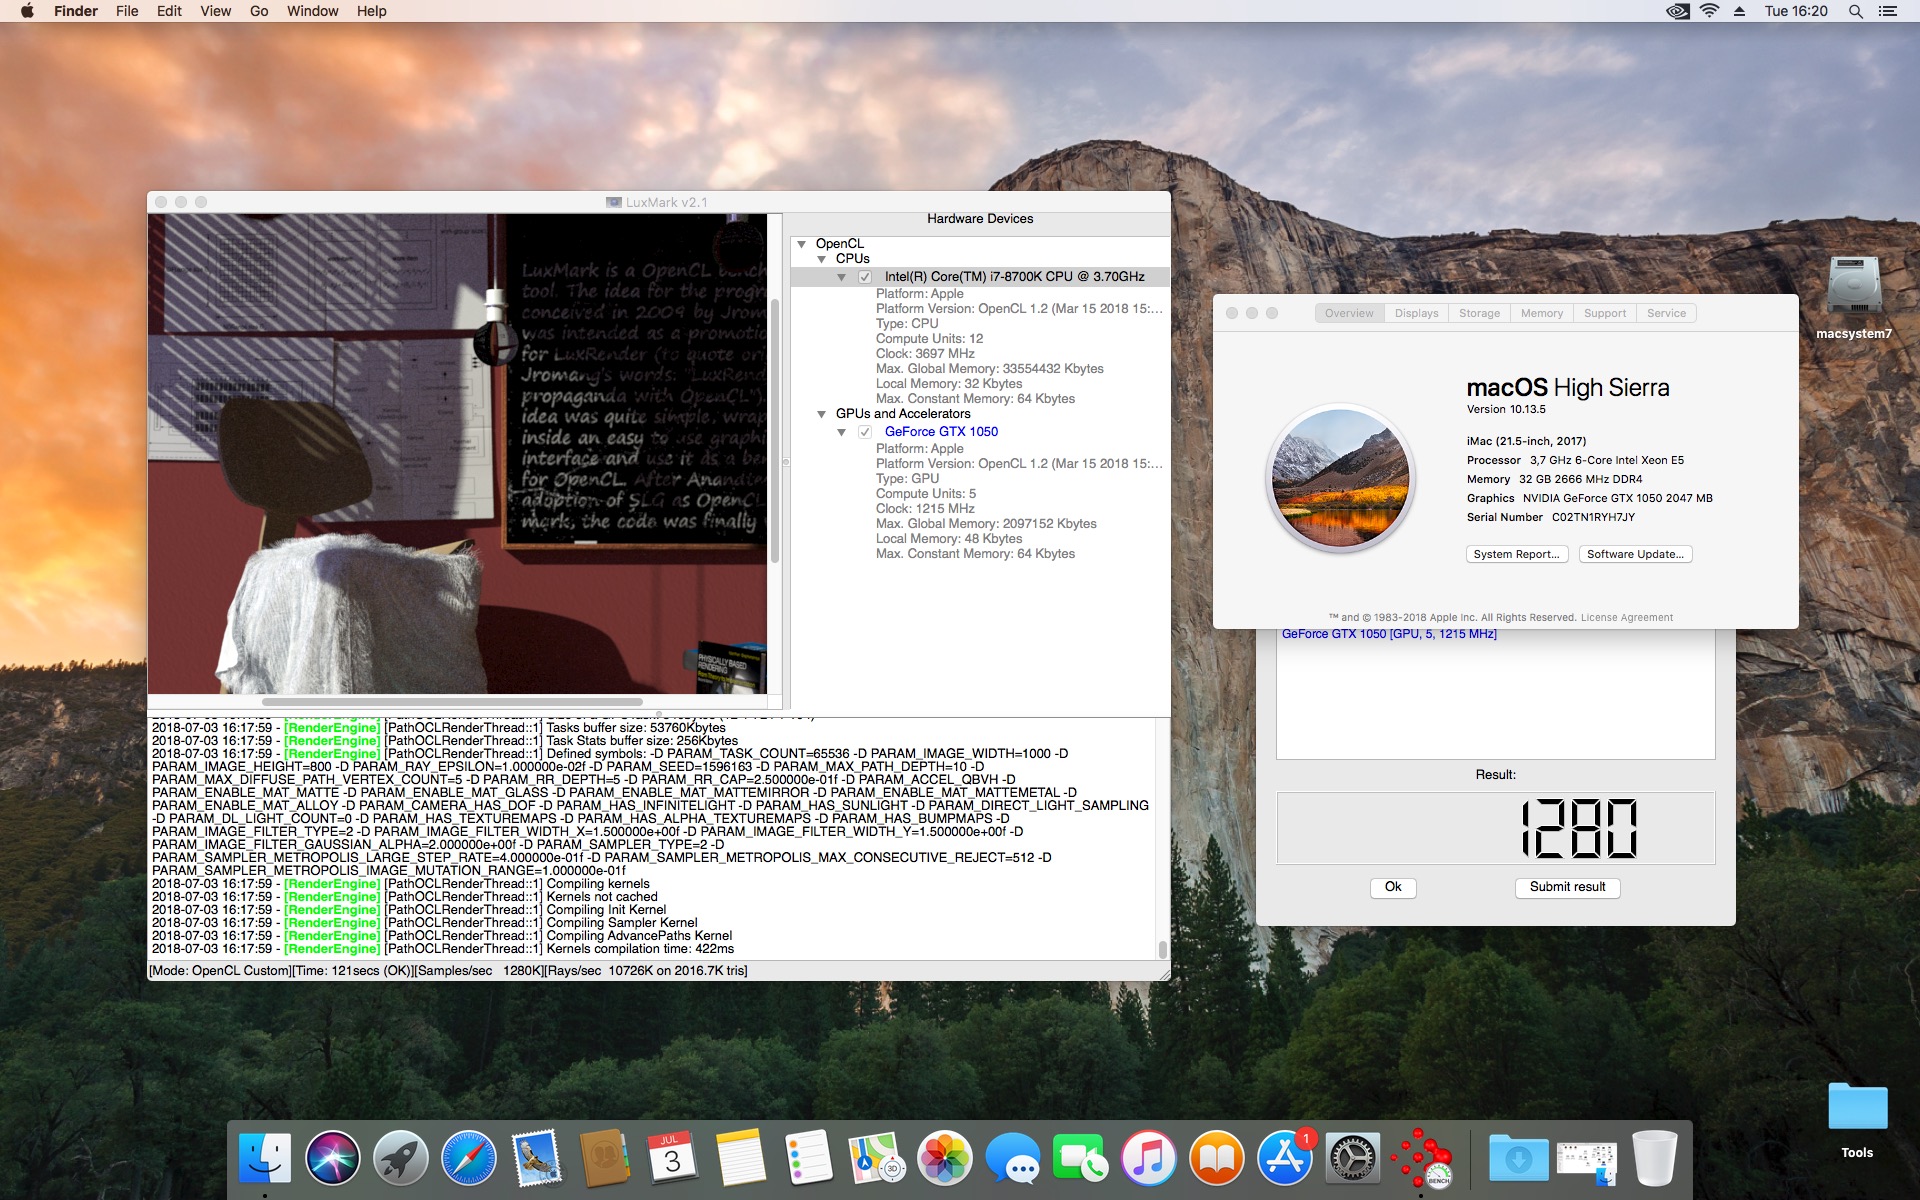1920x1200 pixels.
Task: Click the License Agreement link
Action: [1626, 617]
